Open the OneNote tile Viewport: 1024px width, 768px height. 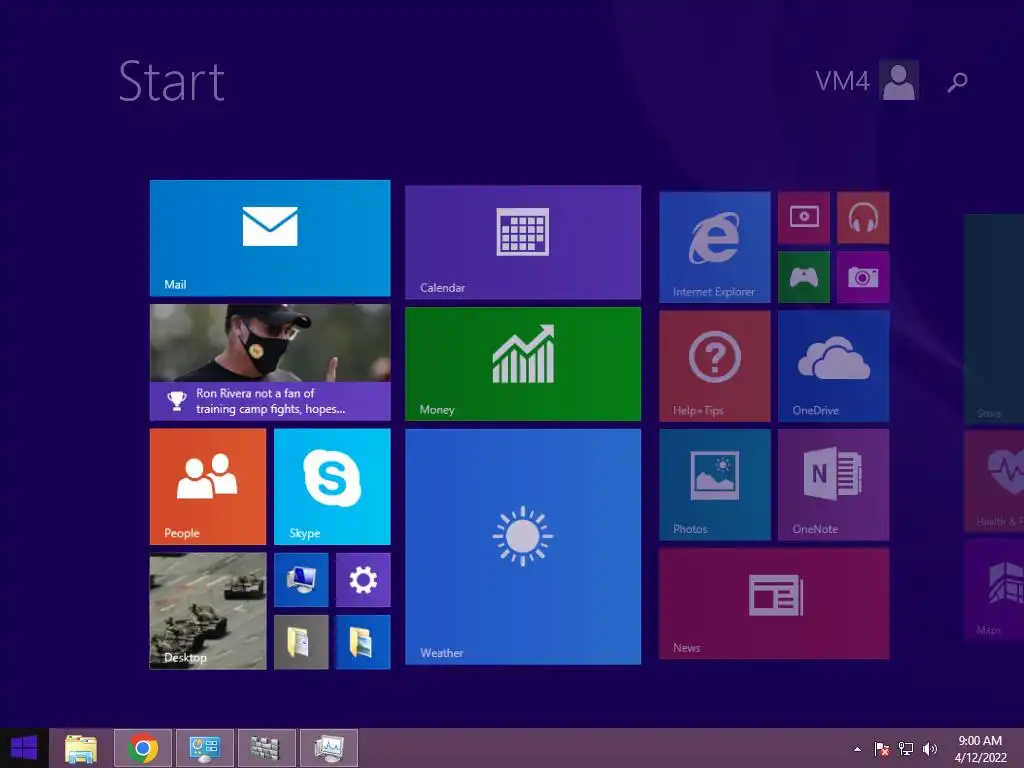833,485
